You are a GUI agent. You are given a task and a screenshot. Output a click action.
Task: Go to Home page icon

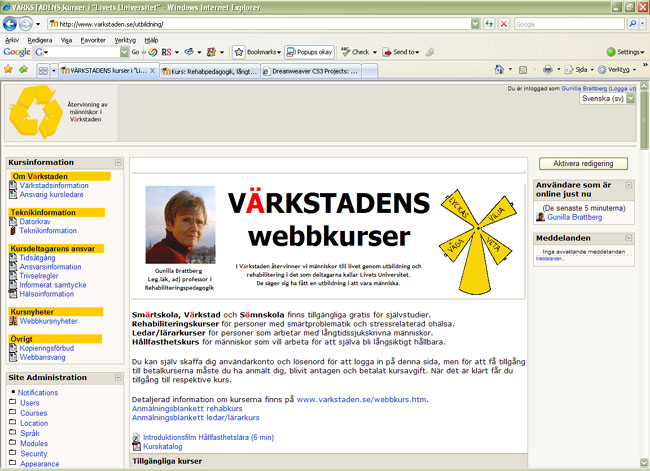[x=500, y=69]
